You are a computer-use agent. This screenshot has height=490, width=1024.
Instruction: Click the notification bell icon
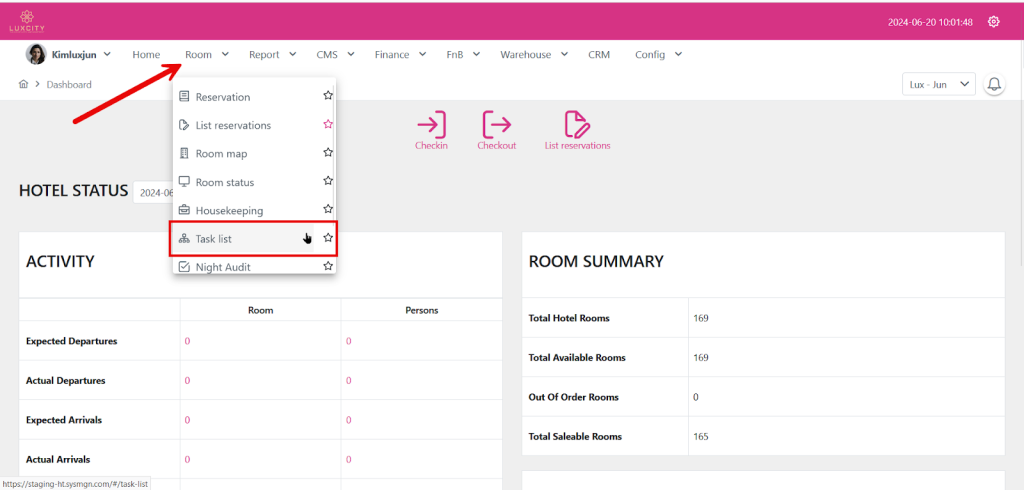(x=994, y=85)
